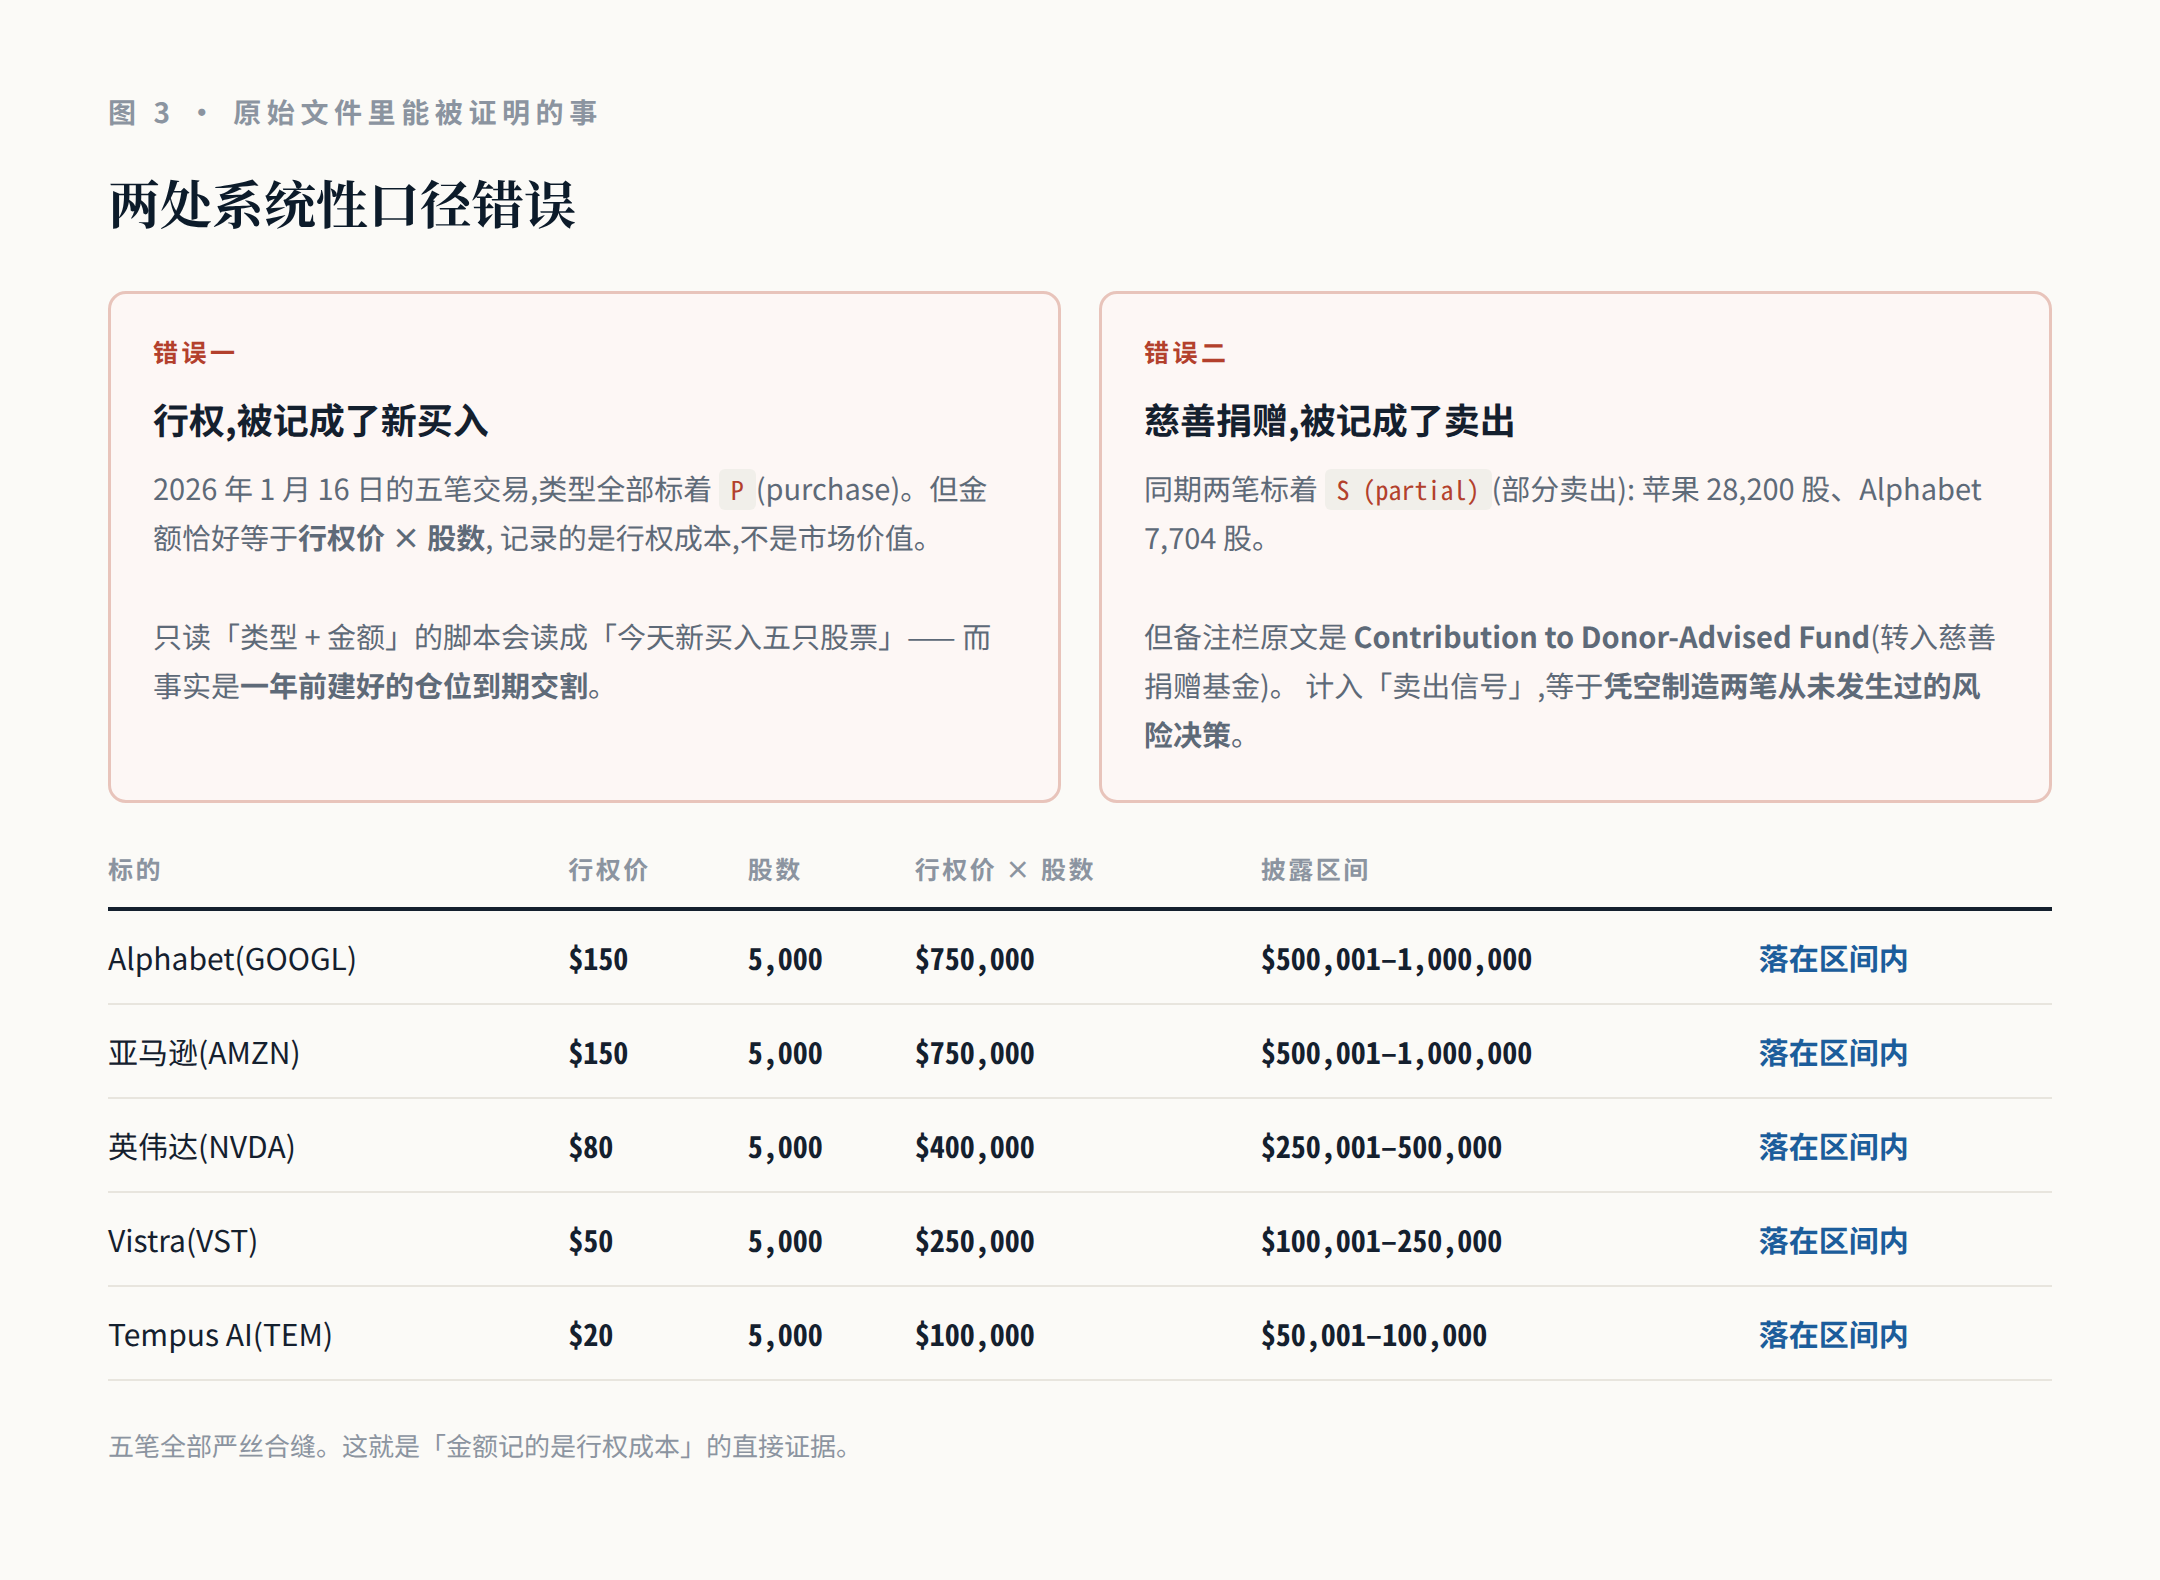
Task: Select the title 慈善捐赠,被记成了卖出
Action: [1329, 421]
